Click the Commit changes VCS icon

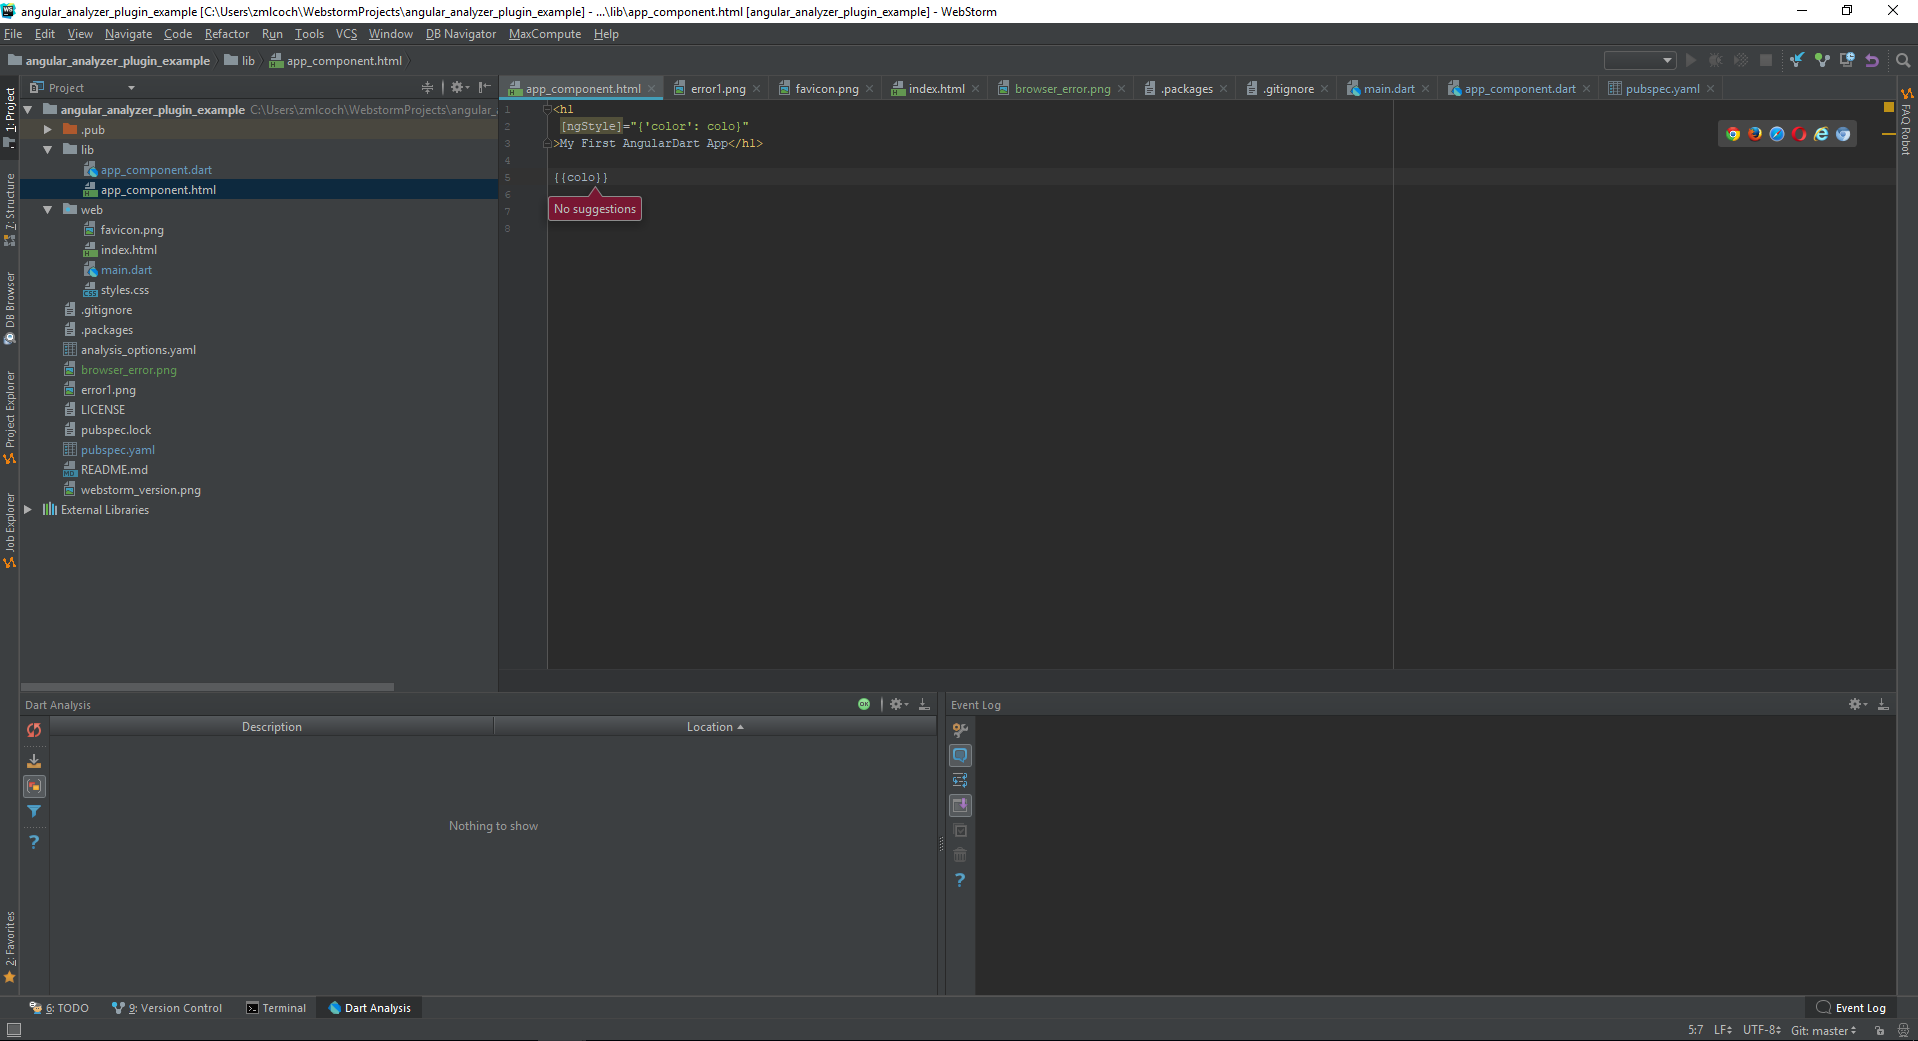click(1822, 60)
